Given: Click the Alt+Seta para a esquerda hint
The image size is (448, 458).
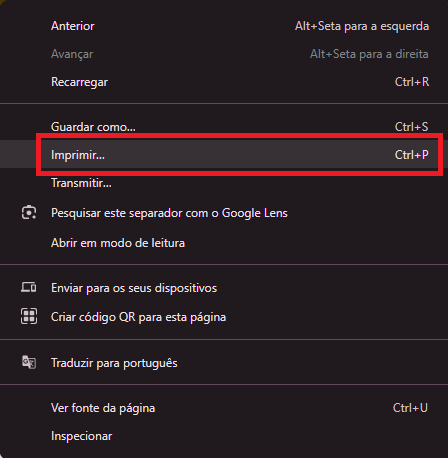Looking at the screenshot, I should click(362, 26).
